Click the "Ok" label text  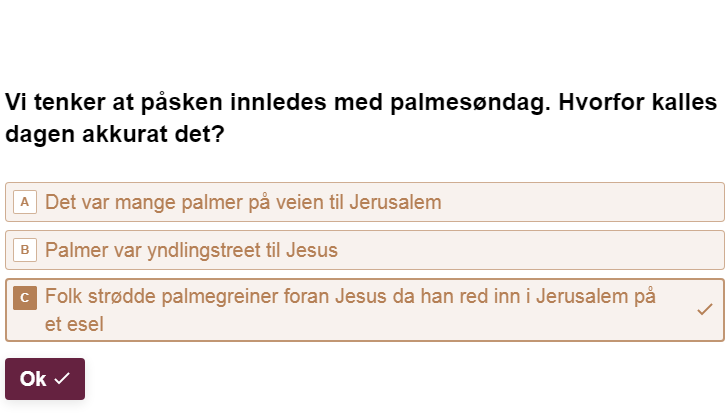tap(33, 379)
